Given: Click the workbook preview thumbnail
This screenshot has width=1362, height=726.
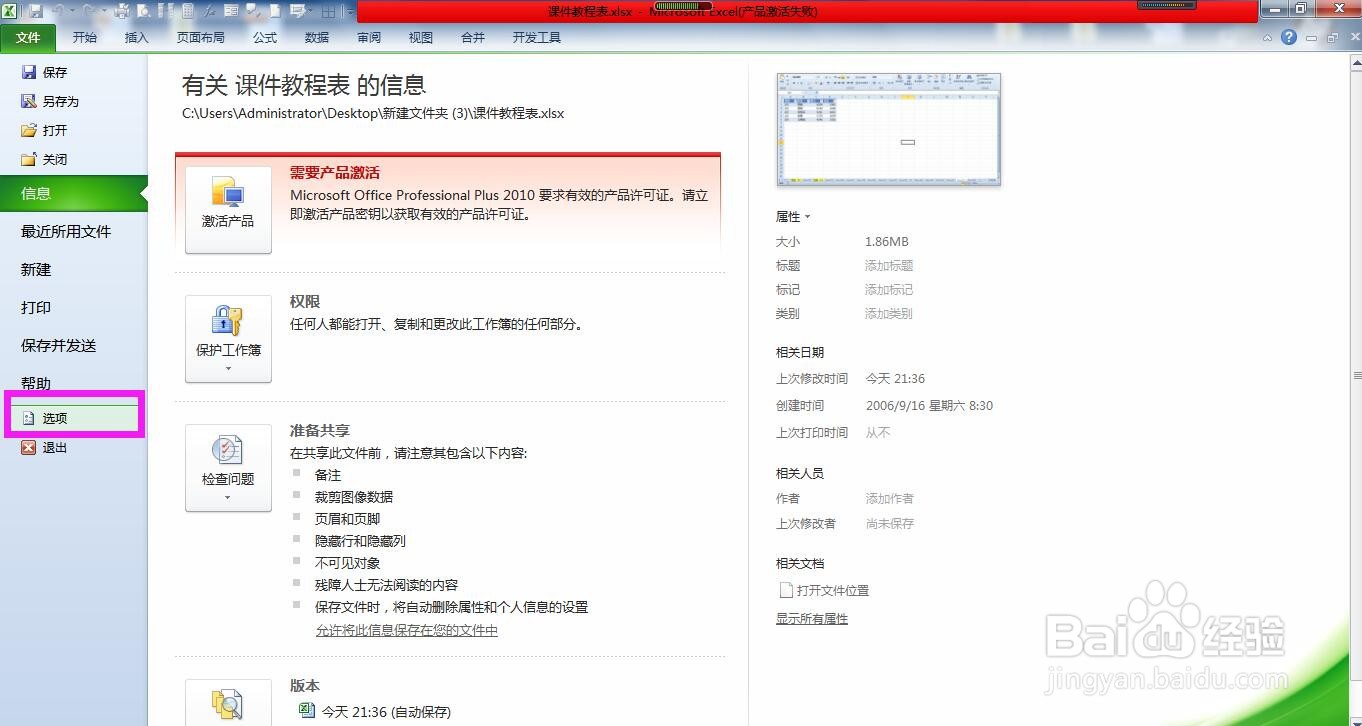Looking at the screenshot, I should tap(888, 129).
